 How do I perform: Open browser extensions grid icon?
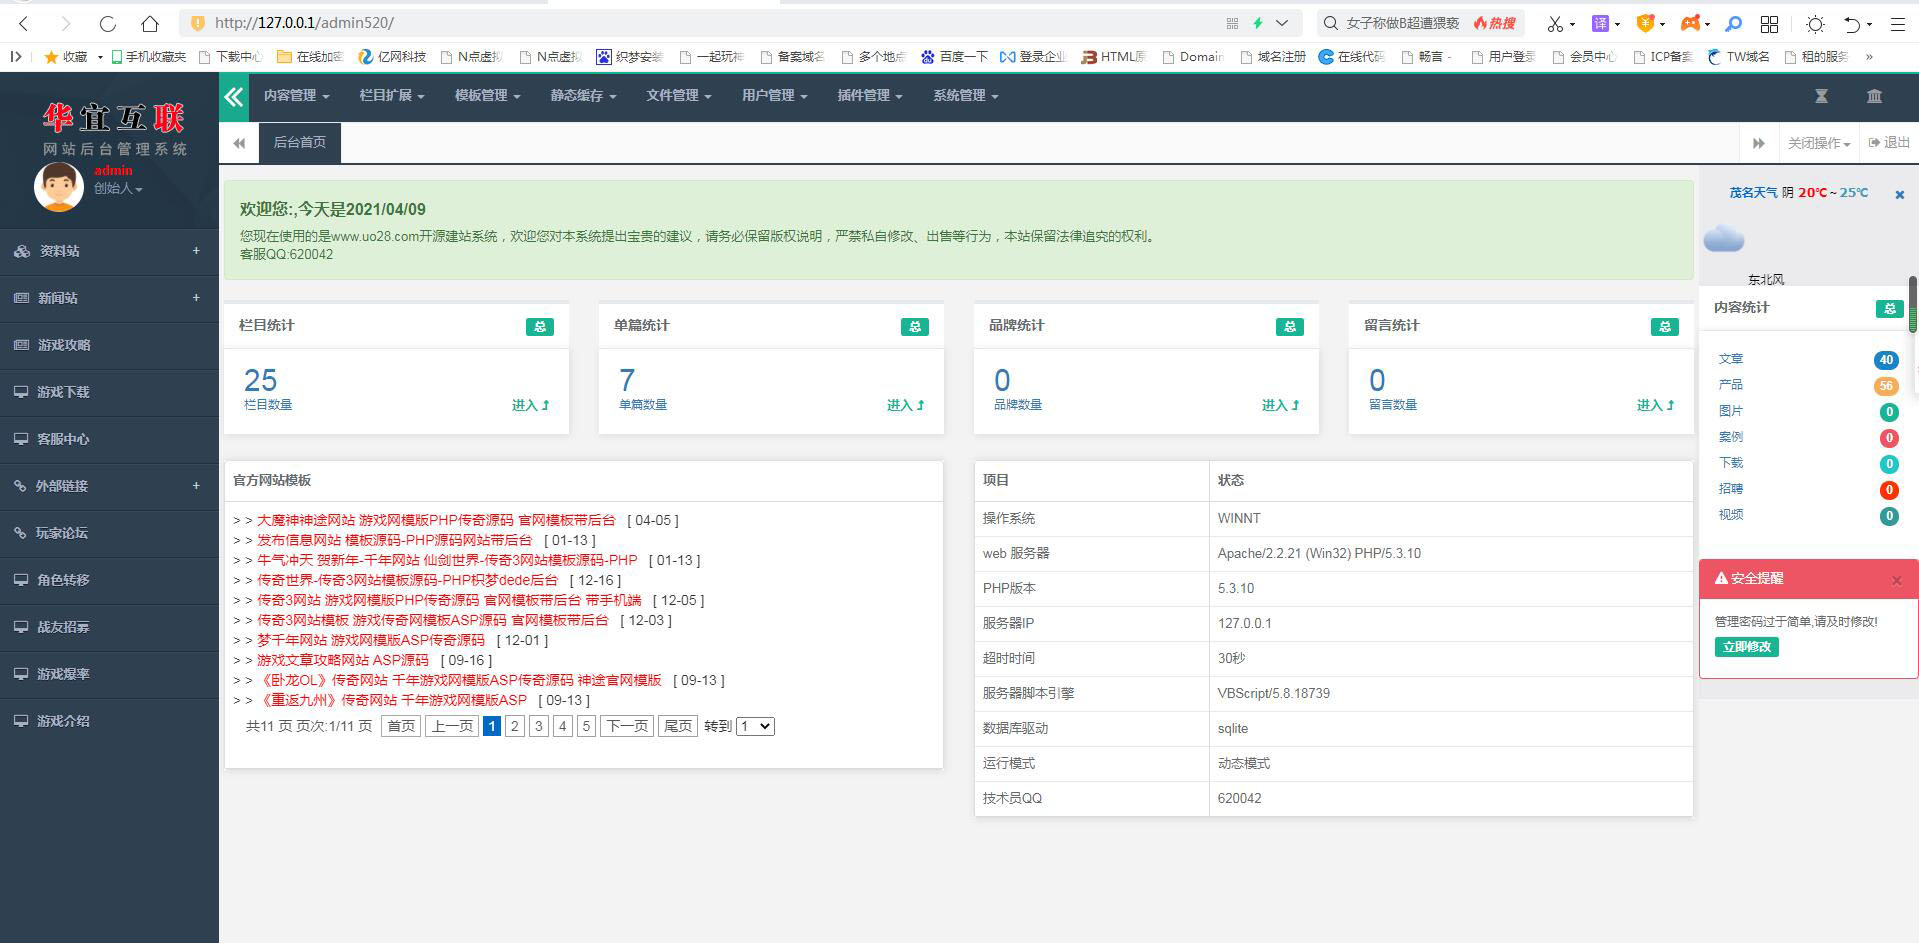coord(1769,24)
